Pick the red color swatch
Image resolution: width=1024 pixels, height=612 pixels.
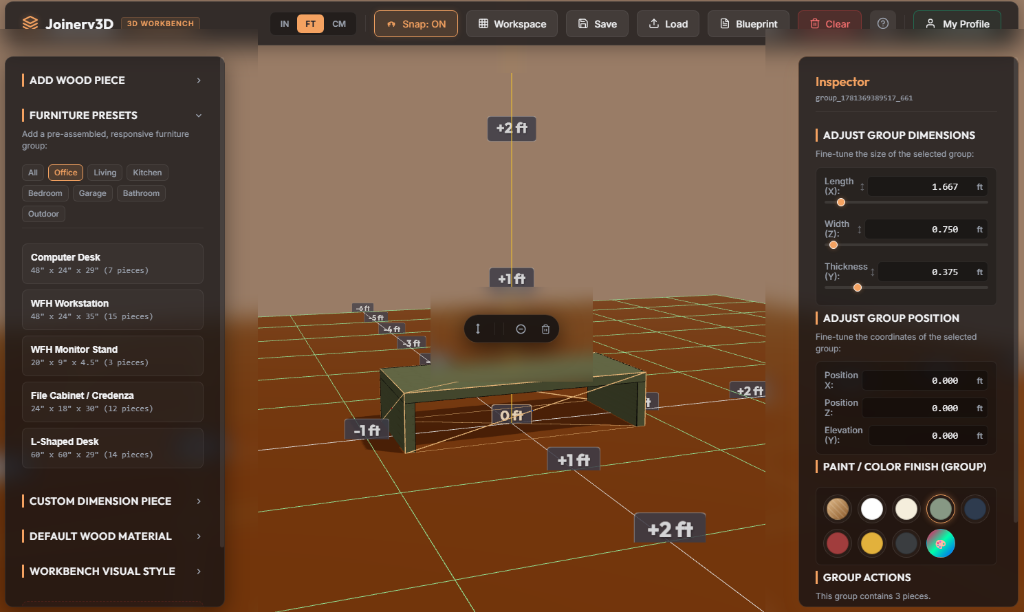pos(837,543)
